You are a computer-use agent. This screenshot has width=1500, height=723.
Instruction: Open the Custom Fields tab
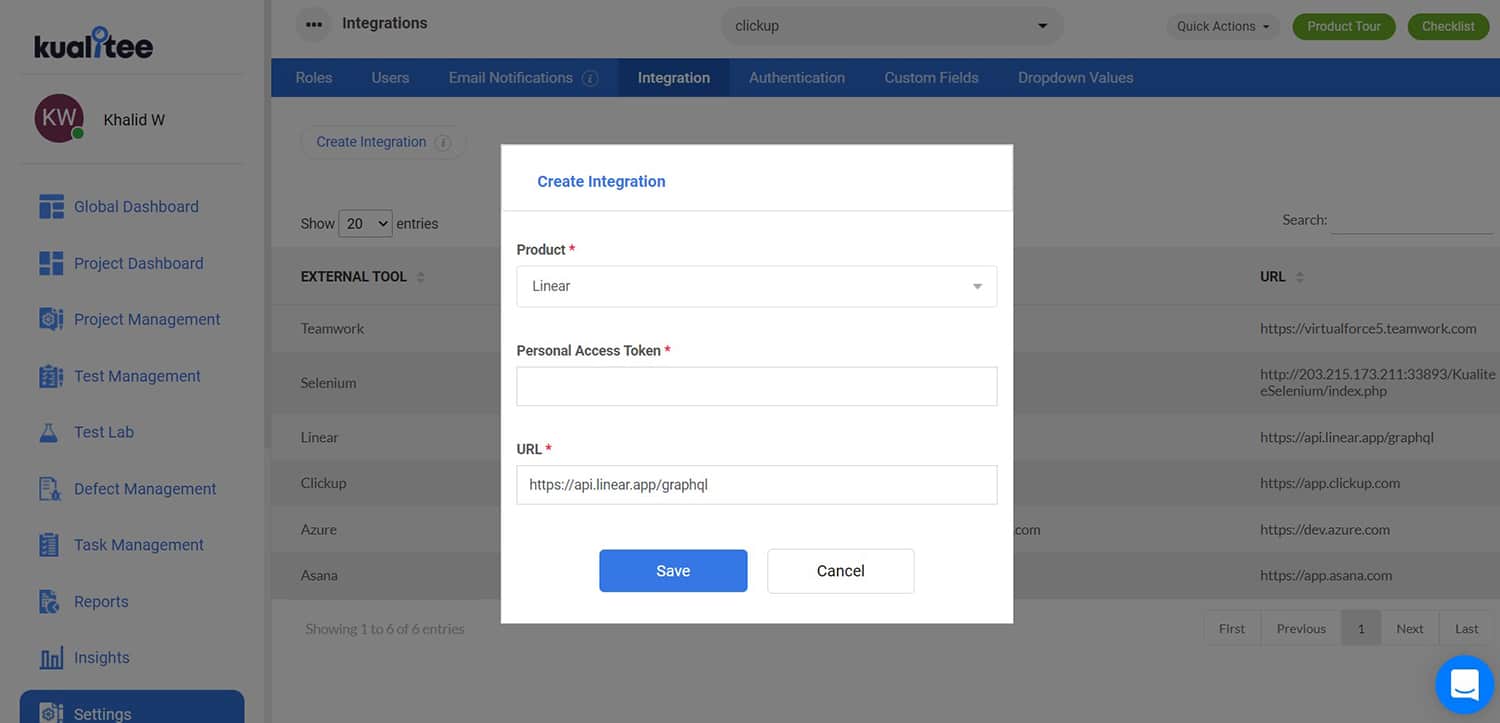point(931,78)
